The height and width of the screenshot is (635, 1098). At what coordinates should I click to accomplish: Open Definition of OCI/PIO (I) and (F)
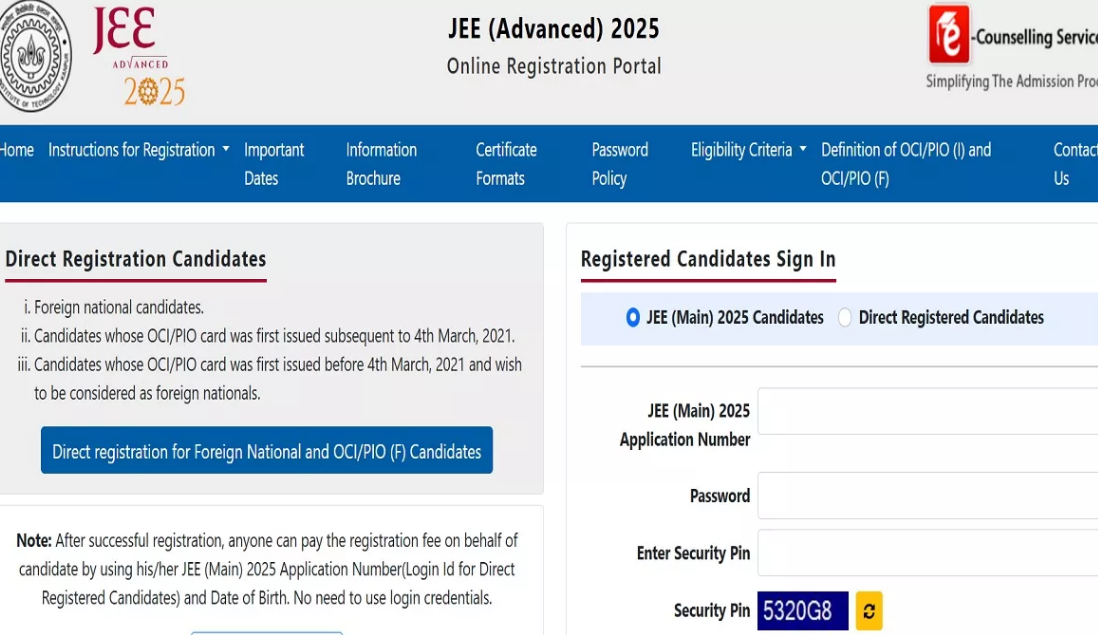pyautogui.click(x=905, y=164)
